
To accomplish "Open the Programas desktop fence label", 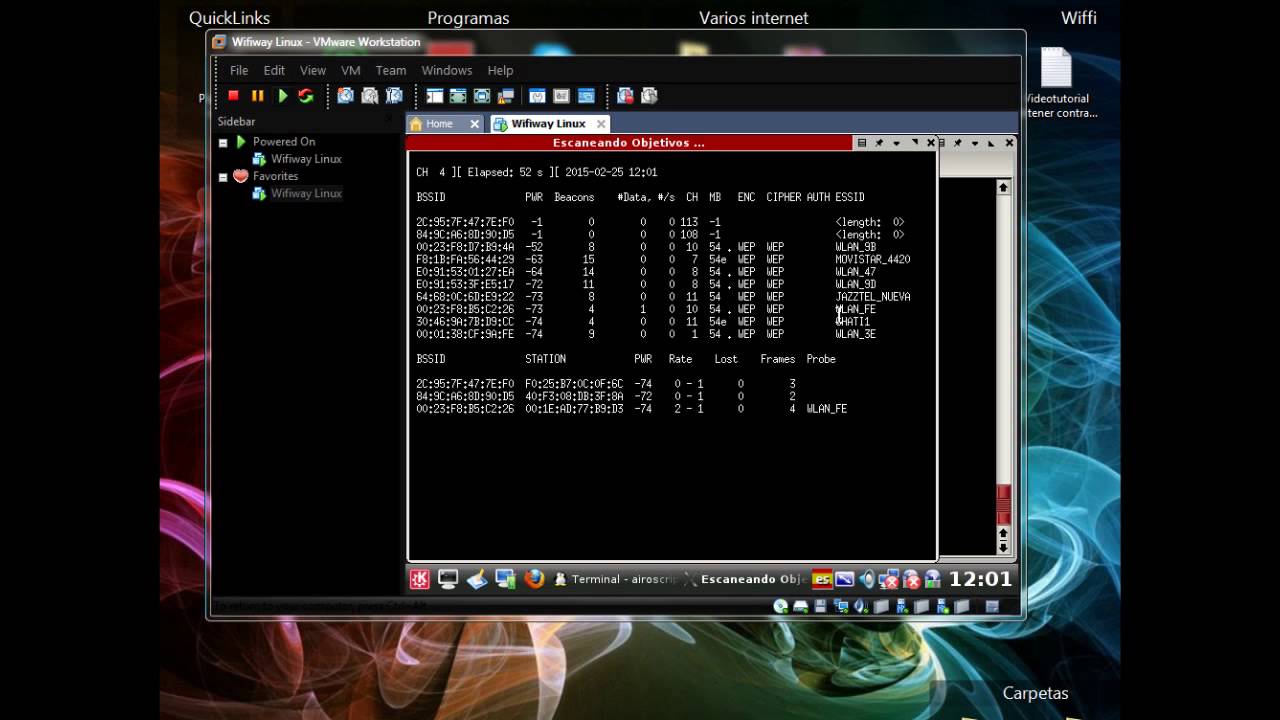I will click(x=468, y=18).
